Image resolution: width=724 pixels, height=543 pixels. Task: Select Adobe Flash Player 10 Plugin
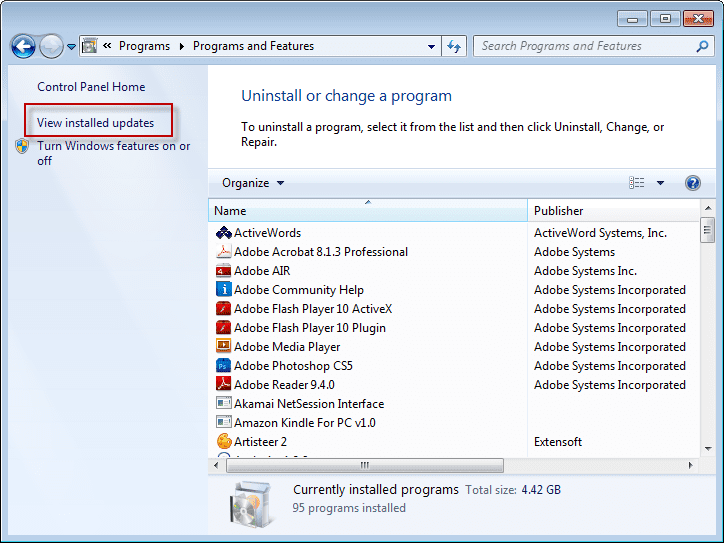(x=310, y=328)
